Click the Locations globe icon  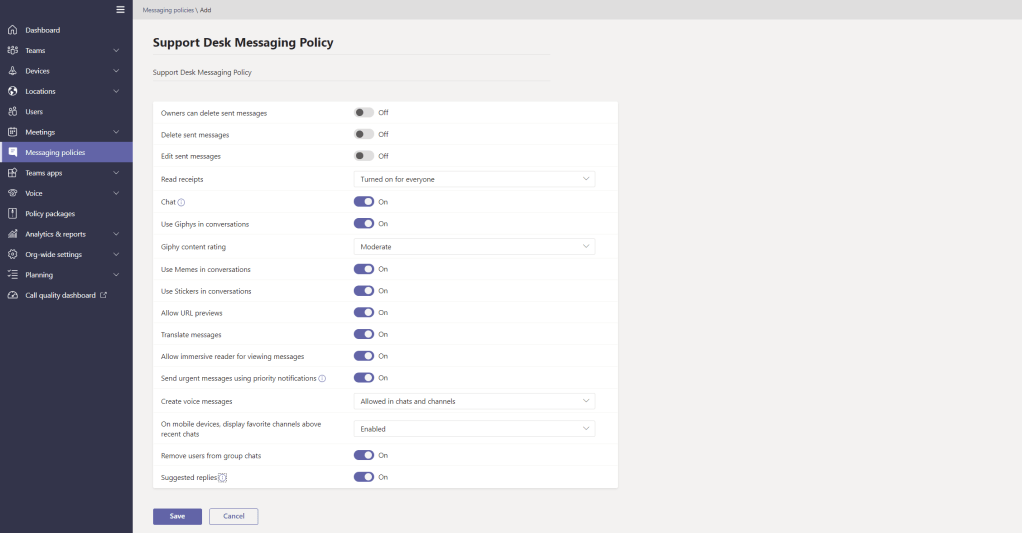tap(12, 91)
